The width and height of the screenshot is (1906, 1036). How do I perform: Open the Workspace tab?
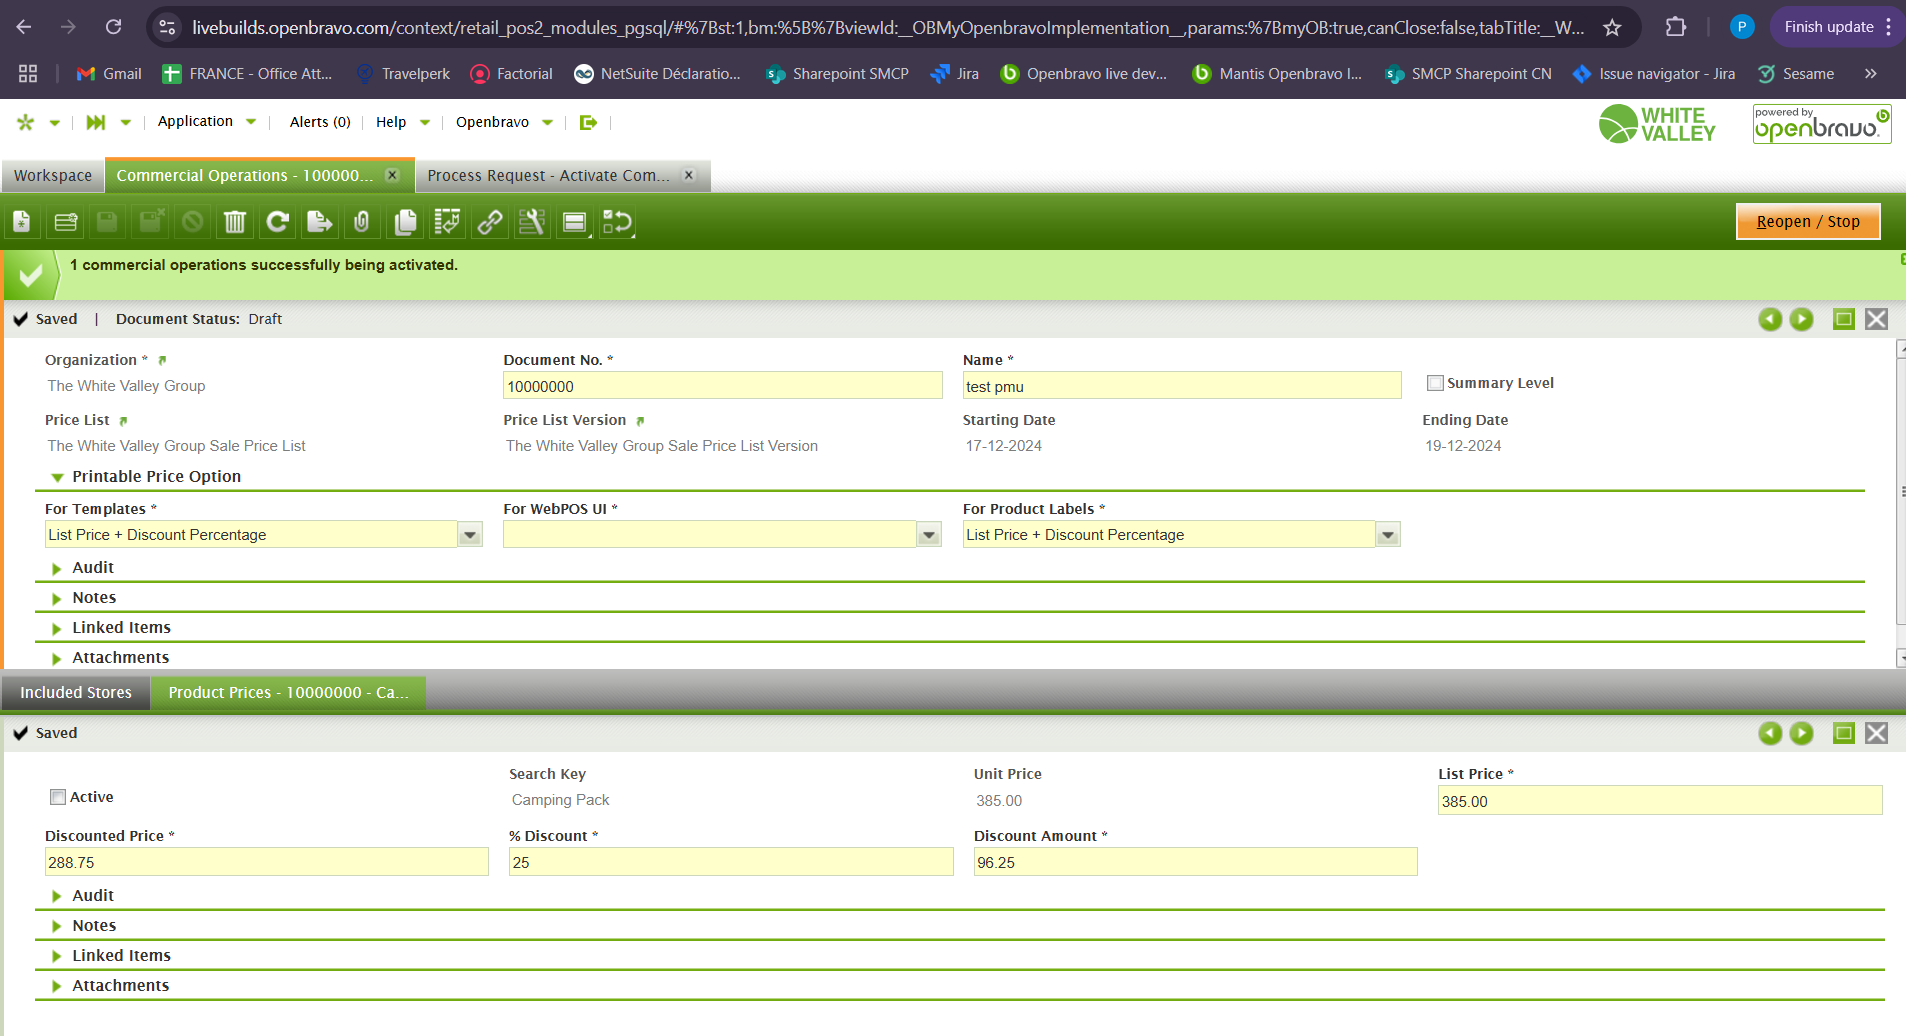tap(53, 176)
